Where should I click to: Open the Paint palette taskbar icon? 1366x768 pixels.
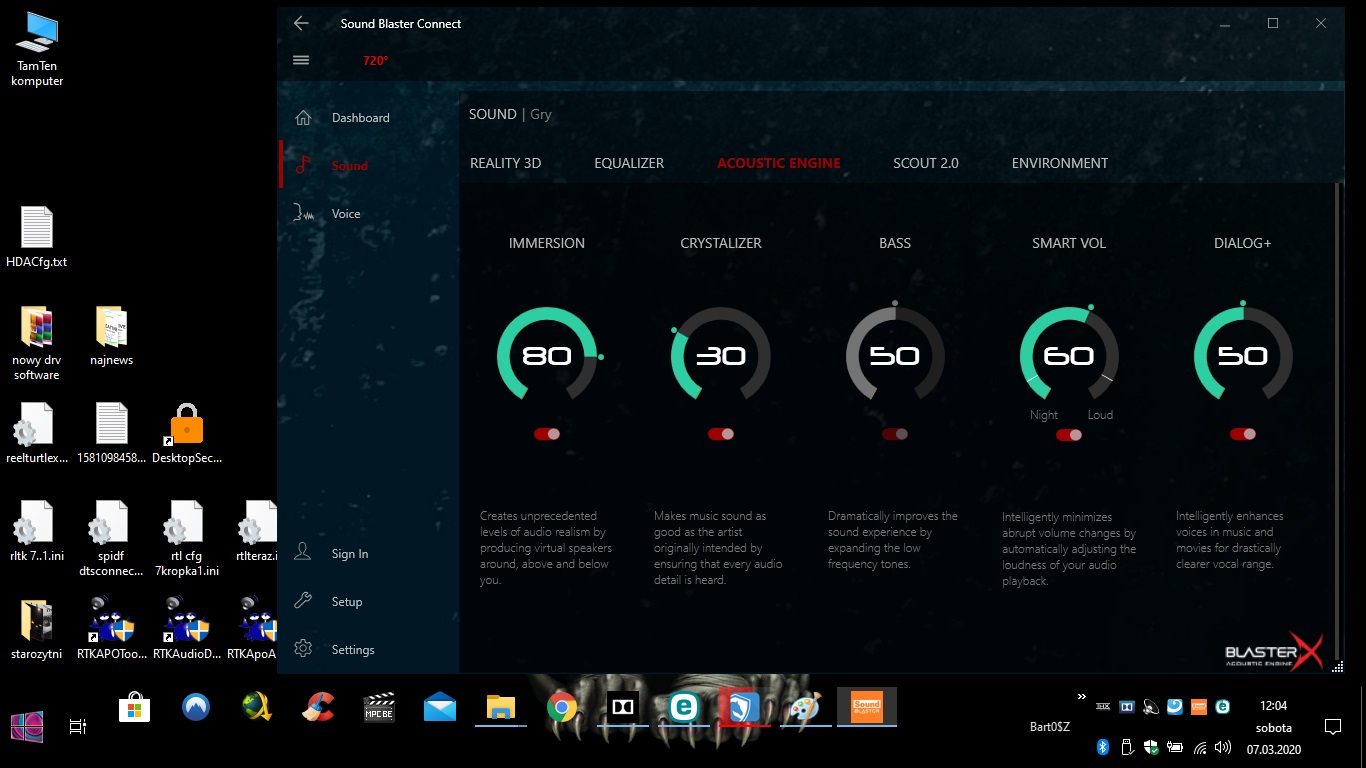(806, 707)
